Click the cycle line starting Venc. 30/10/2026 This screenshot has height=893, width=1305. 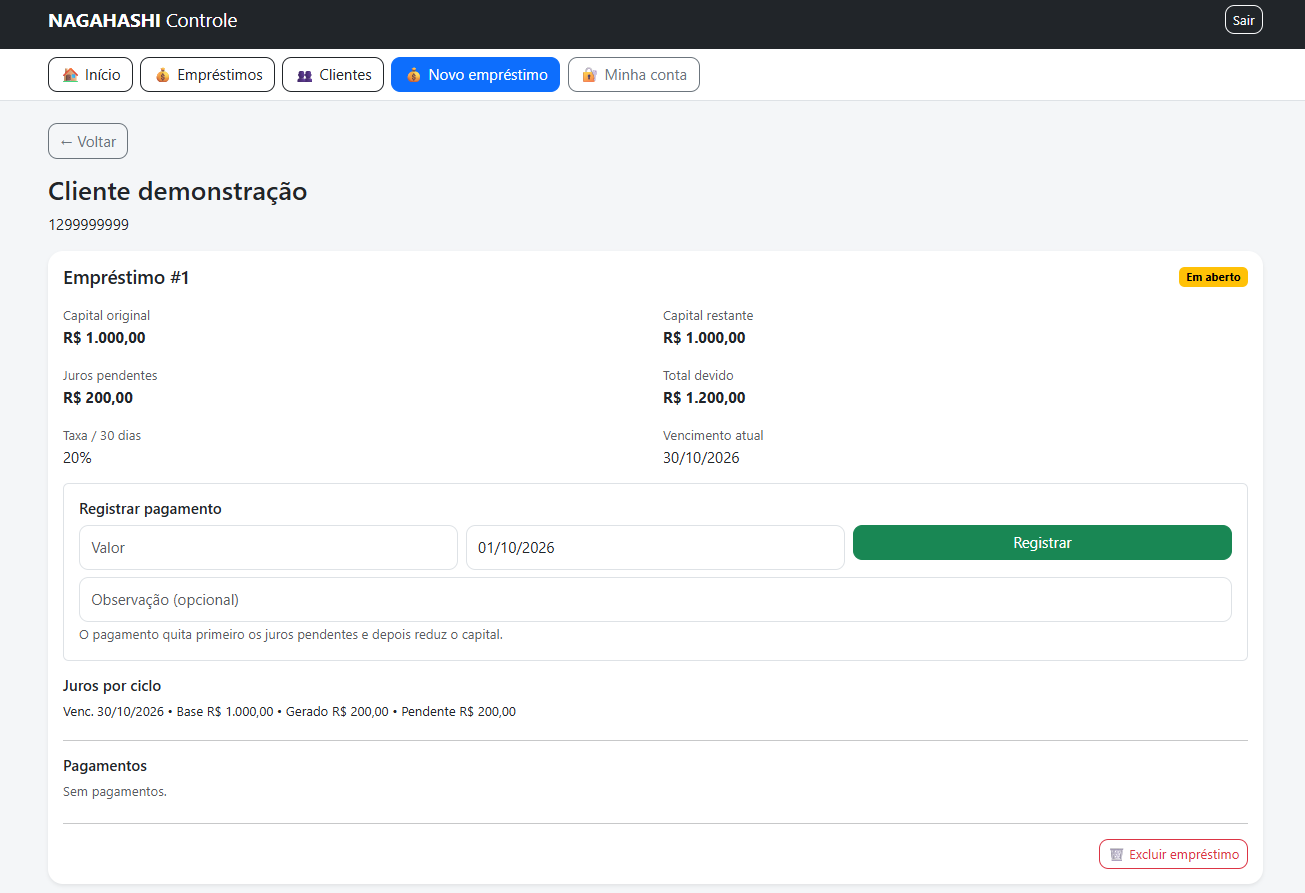[289, 712]
